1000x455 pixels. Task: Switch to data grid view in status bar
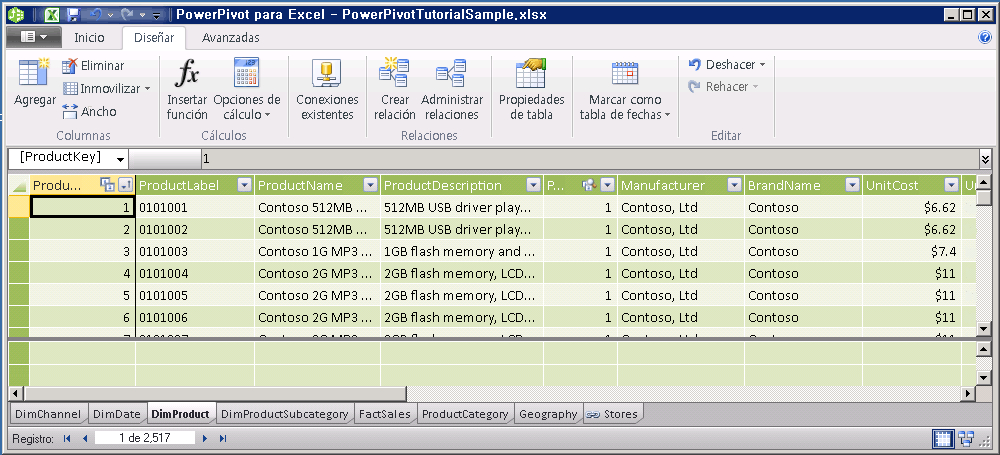click(943, 438)
